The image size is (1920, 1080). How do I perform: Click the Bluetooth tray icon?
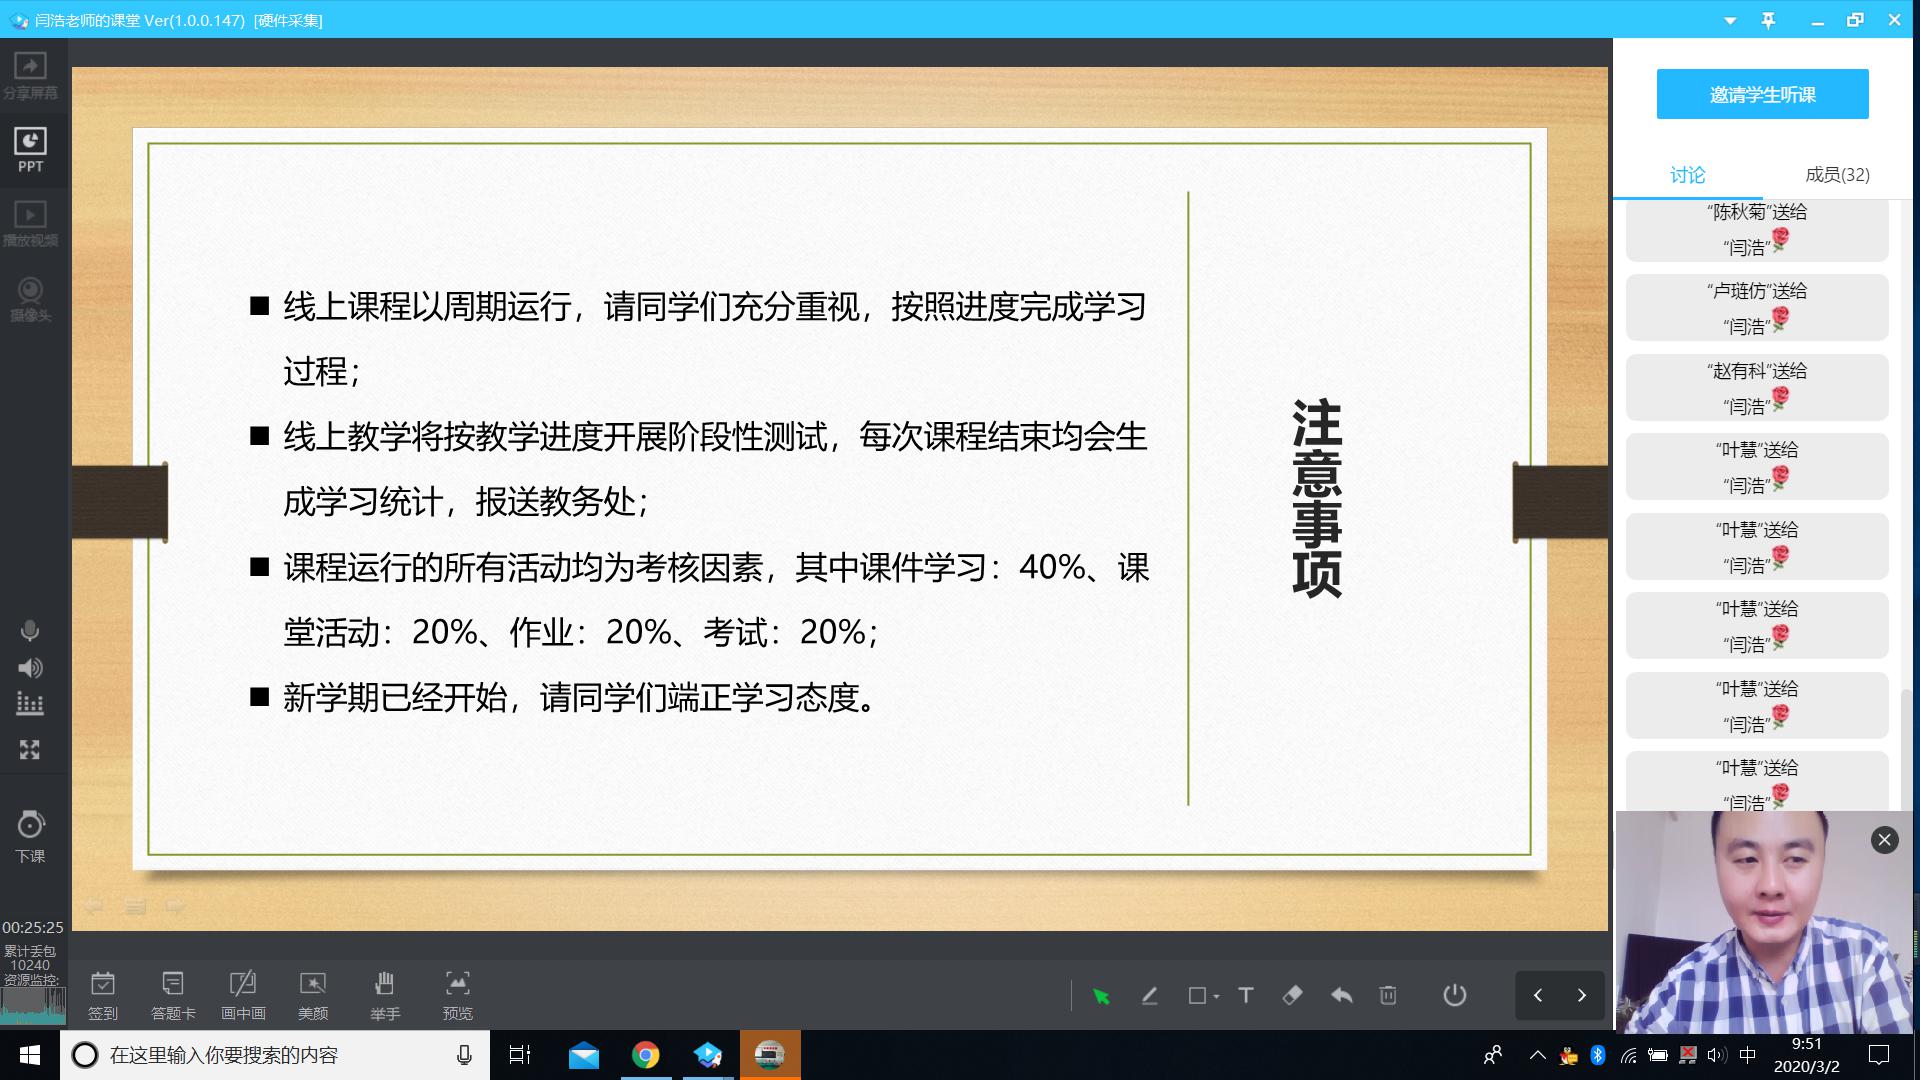point(1598,1055)
